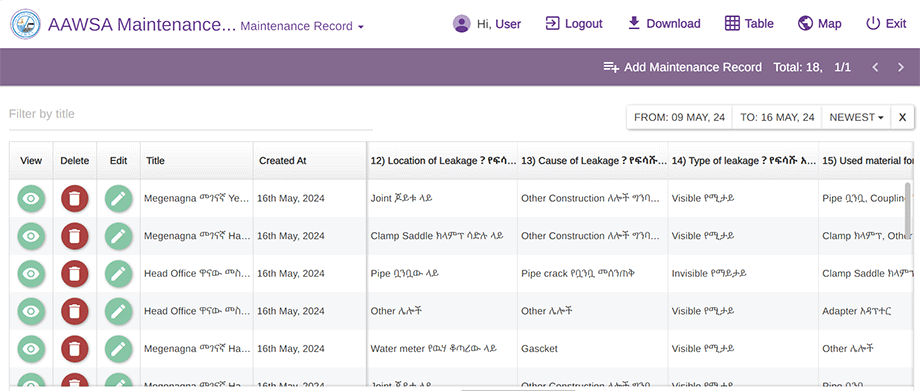Open the user avatar profile icon
Viewport: 920px width, 391px height.
(x=462, y=23)
